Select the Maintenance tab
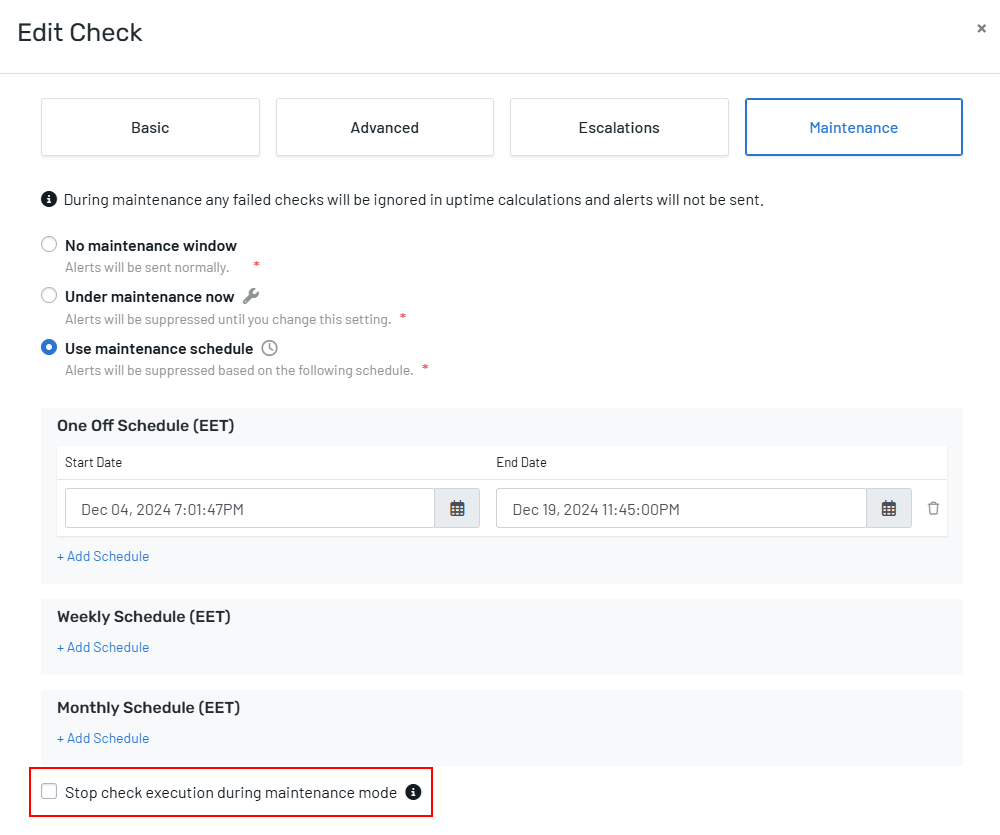This screenshot has height=835, width=1000. tap(853, 127)
